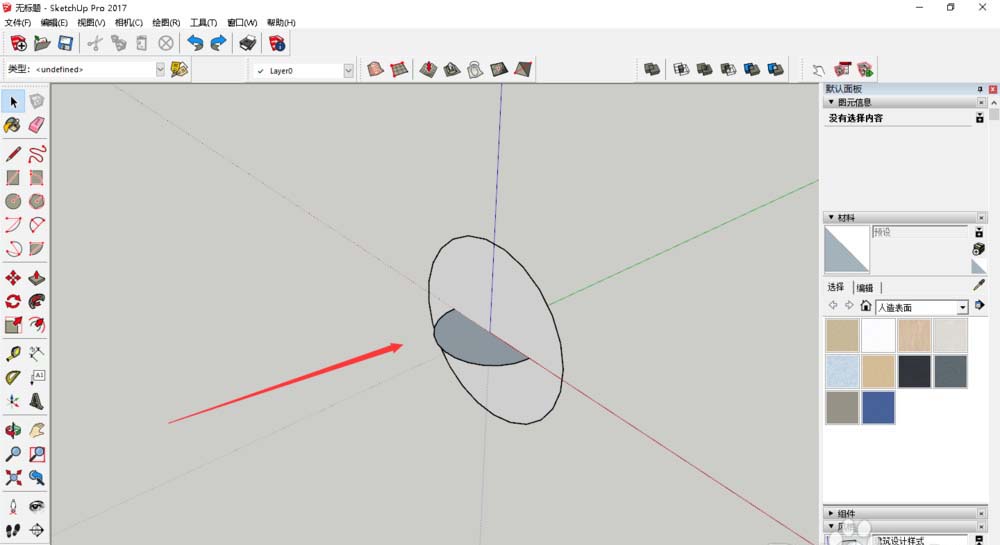1000x545 pixels.
Task: Activate the Protractor tool
Action: click(13, 377)
